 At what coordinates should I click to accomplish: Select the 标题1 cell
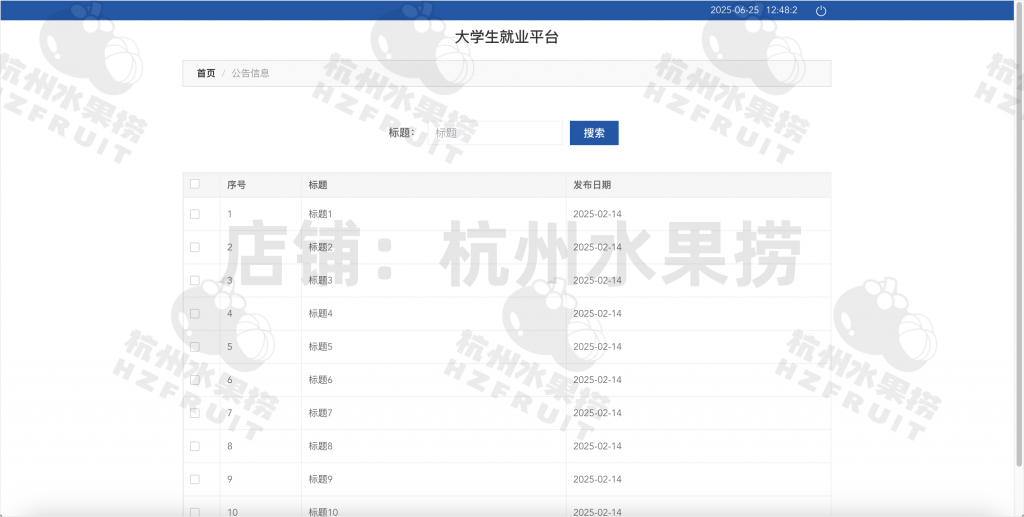click(x=434, y=214)
